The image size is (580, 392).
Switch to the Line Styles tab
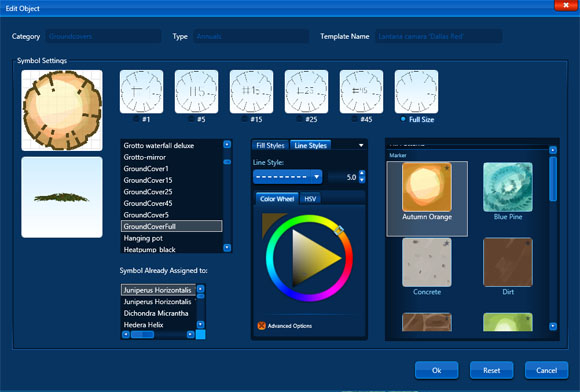[x=310, y=145]
